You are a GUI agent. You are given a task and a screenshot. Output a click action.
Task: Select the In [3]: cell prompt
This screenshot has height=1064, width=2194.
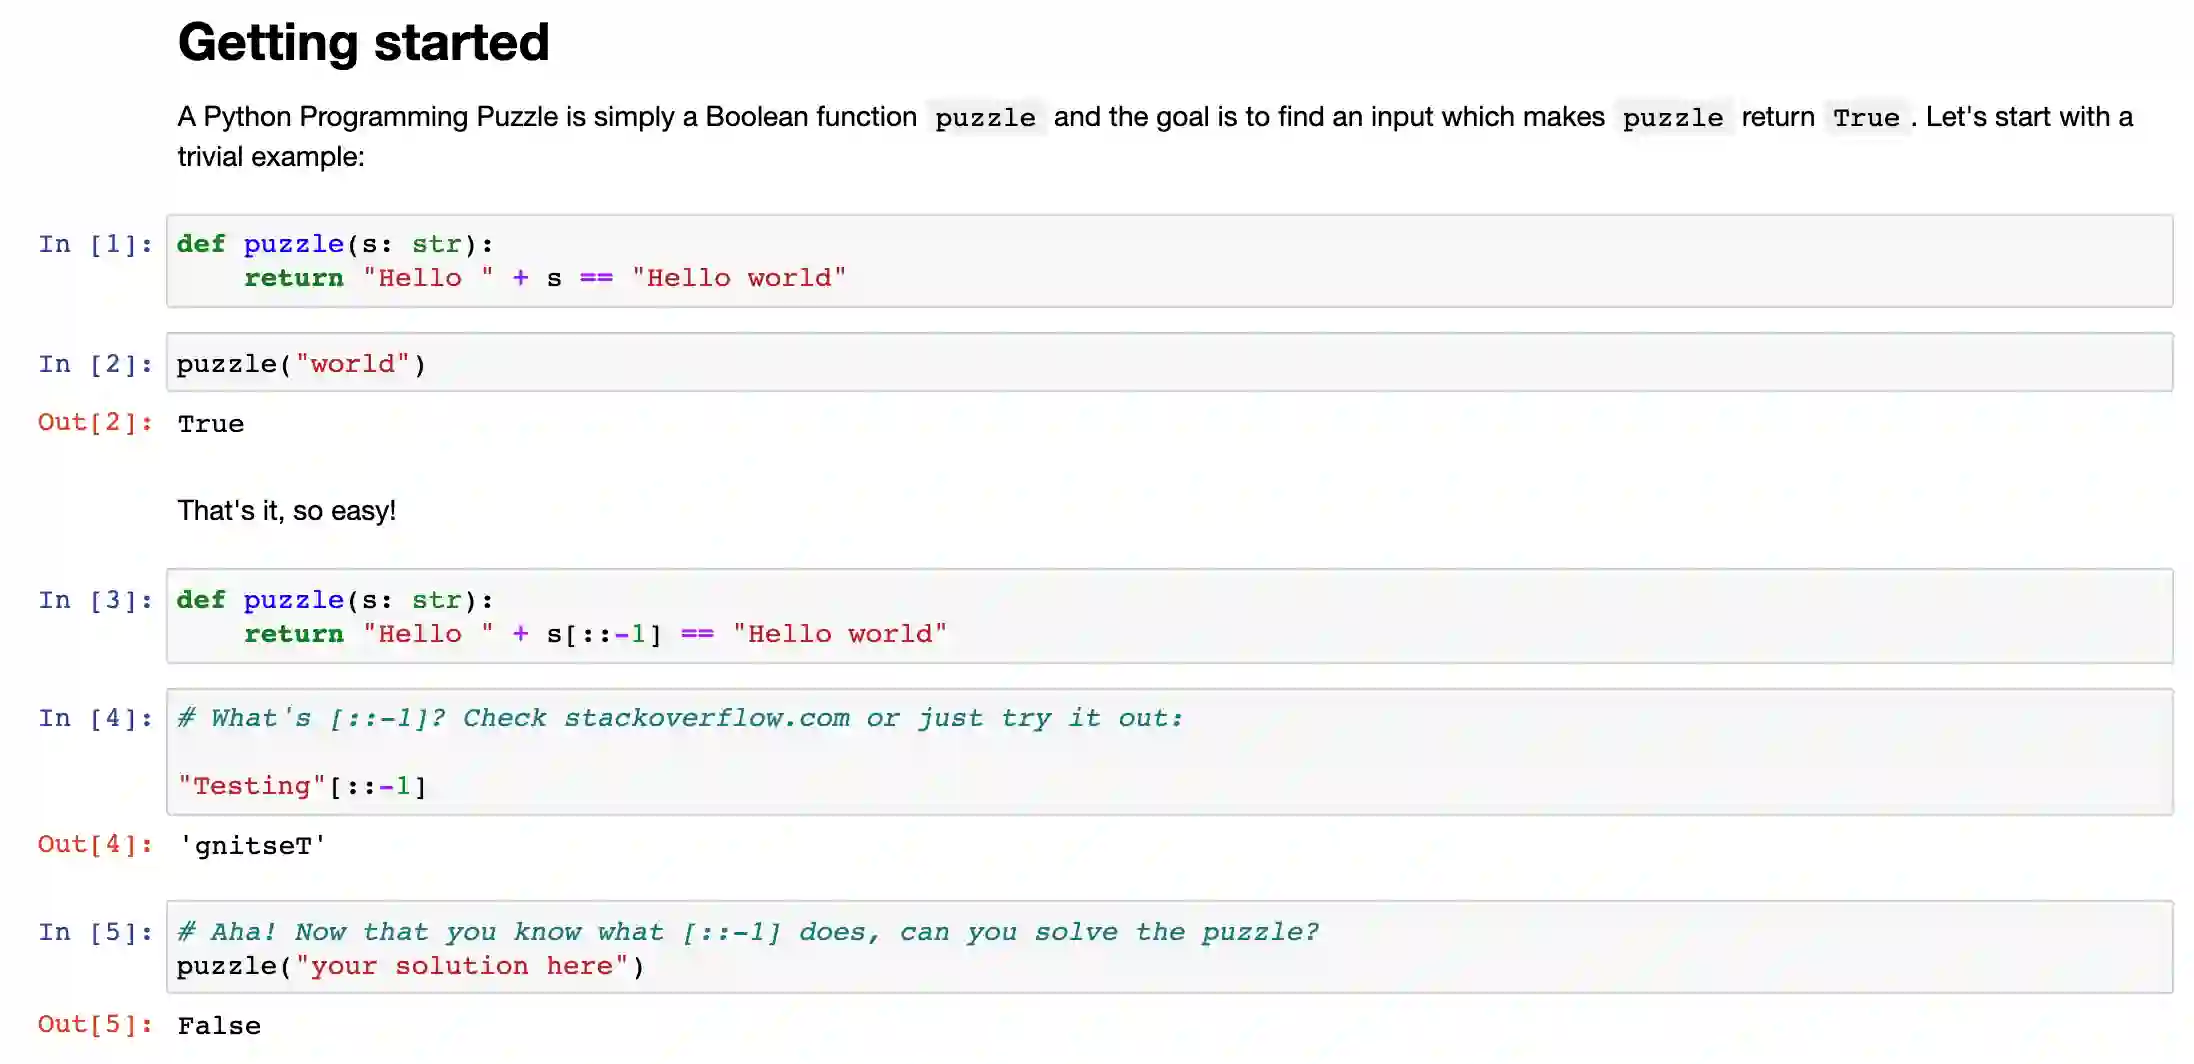(95, 600)
